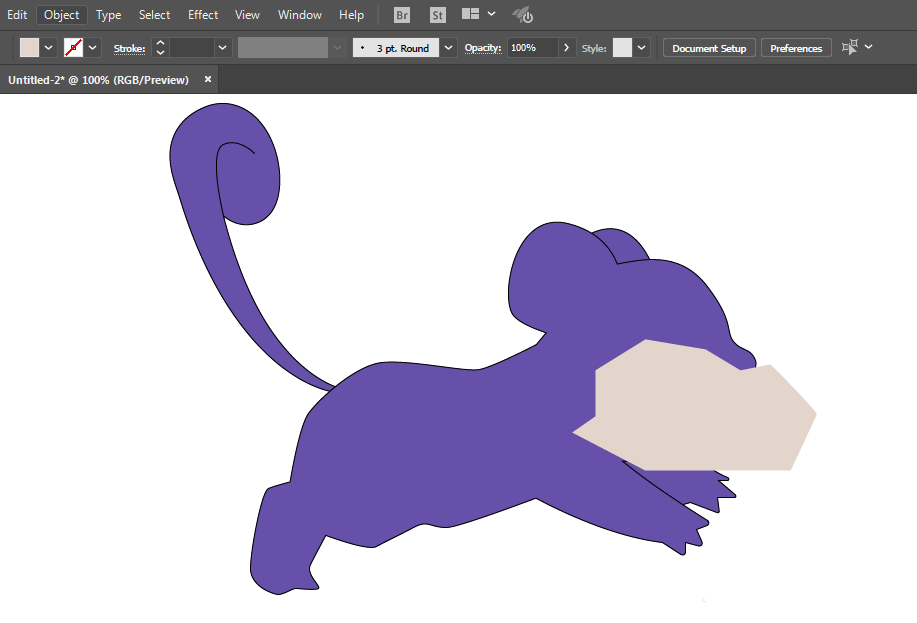Viewport: 917px width, 623px height.
Task: Open Adobe Stock via St icon
Action: coord(437,15)
